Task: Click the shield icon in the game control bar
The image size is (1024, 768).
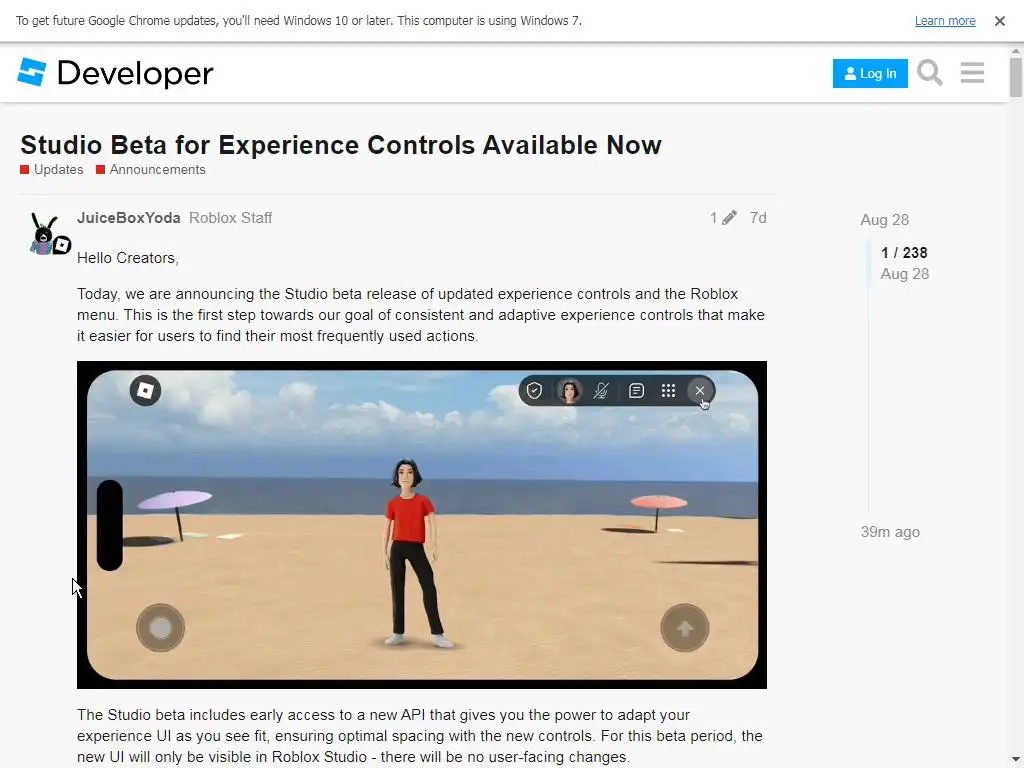Action: 534,391
